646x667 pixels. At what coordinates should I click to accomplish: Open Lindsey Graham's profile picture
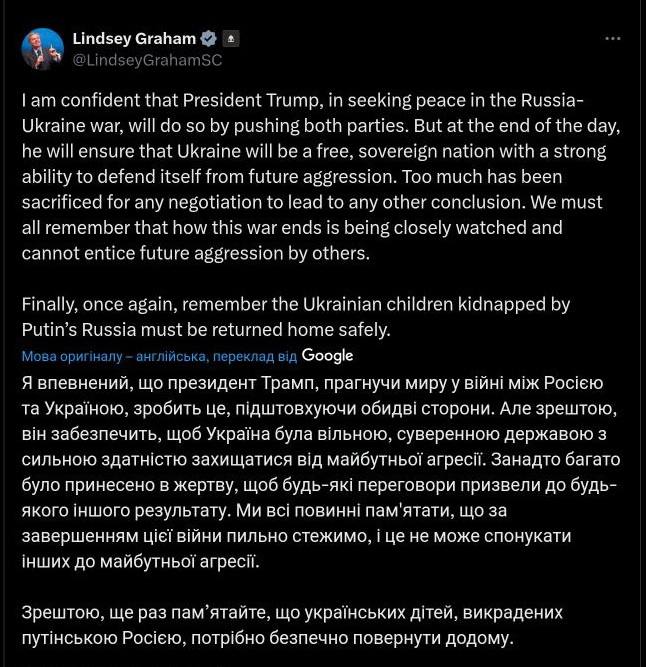(42, 48)
